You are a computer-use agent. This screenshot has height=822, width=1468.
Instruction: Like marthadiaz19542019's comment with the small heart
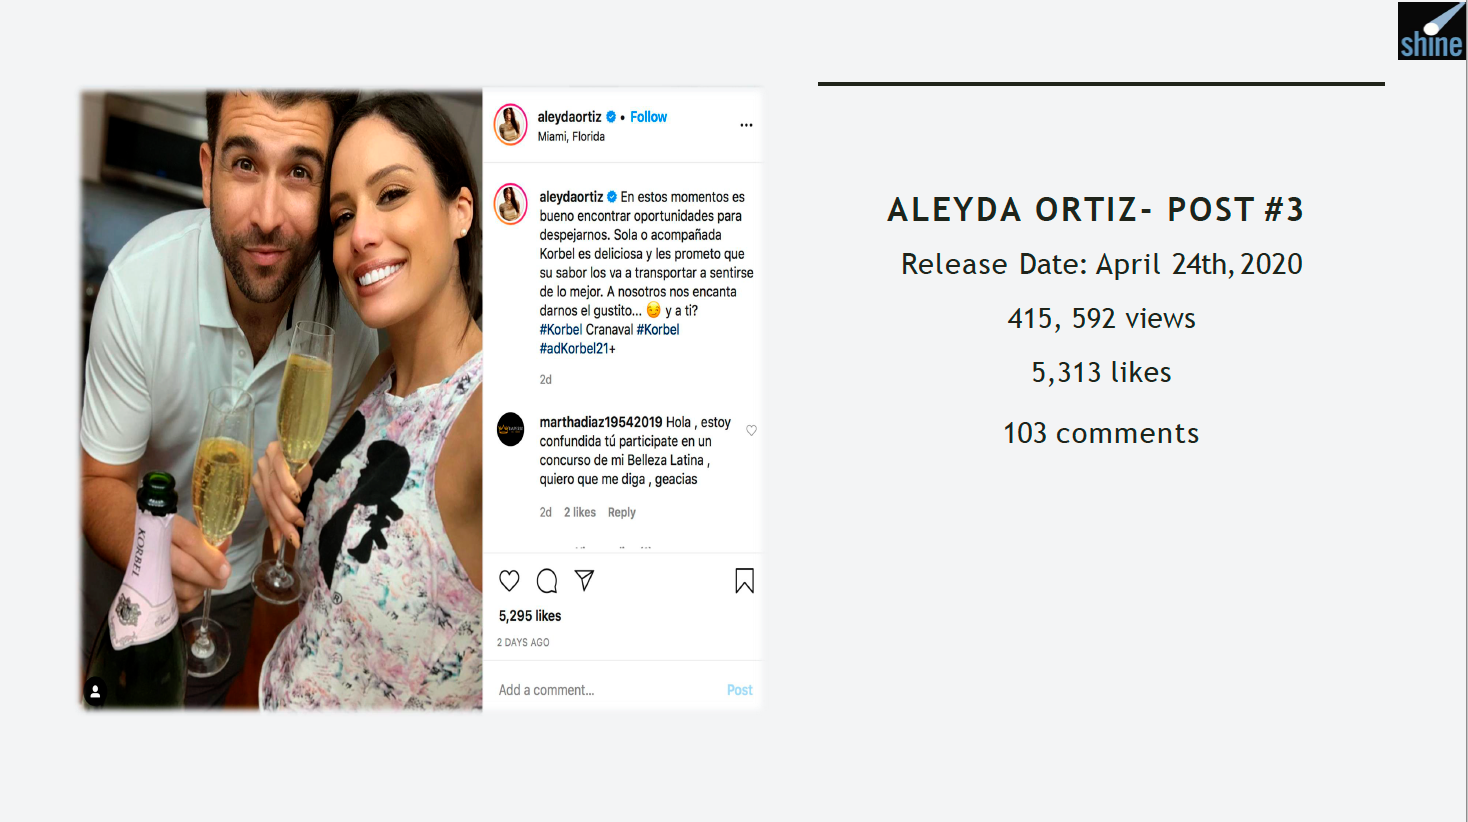click(x=751, y=430)
